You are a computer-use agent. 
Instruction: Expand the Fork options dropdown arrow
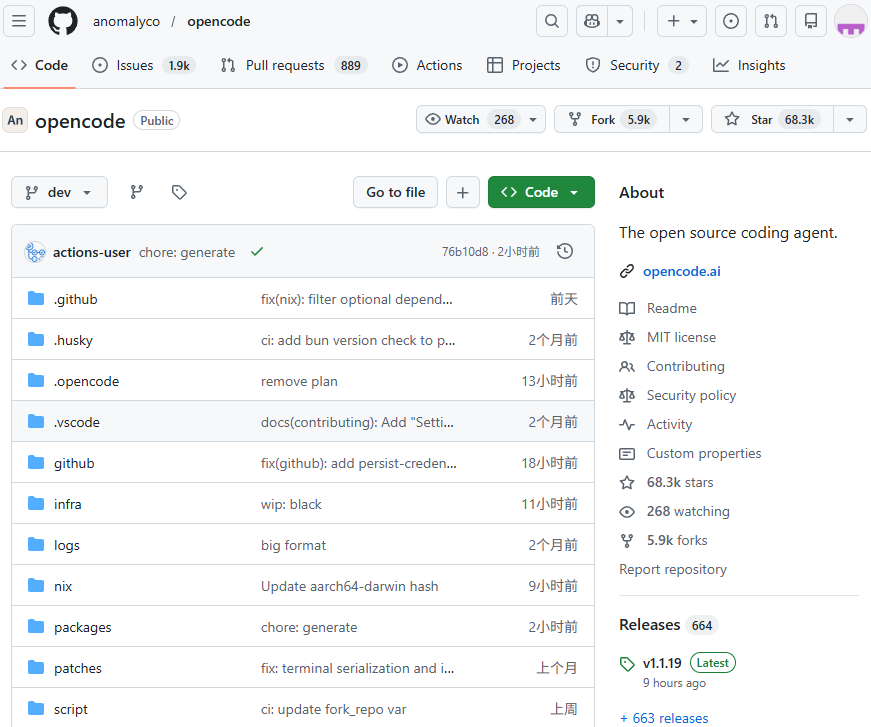685,119
